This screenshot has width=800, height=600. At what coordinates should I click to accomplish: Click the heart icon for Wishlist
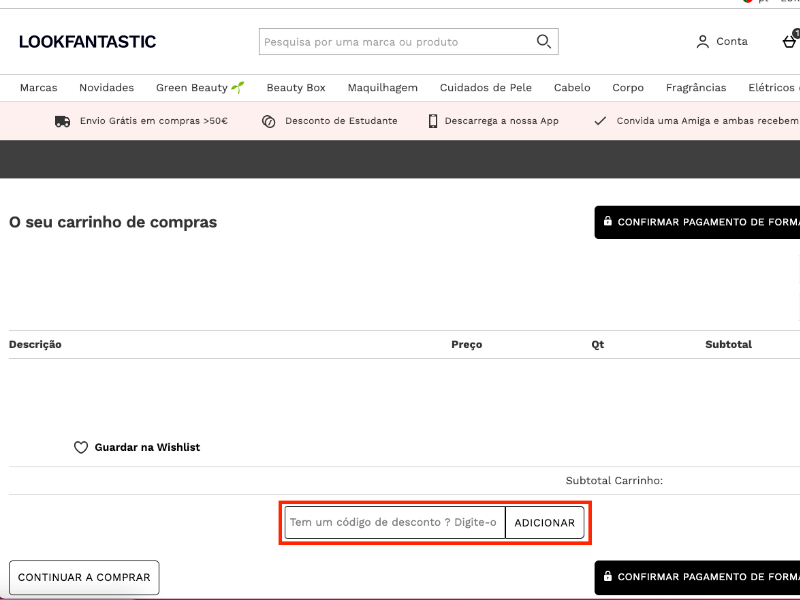[81, 447]
